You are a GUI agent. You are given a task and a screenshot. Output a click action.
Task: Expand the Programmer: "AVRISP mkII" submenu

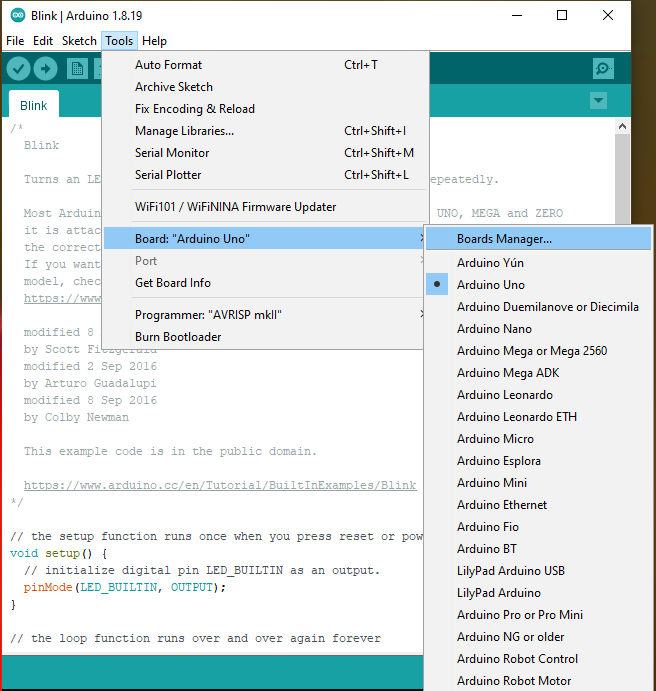[263, 315]
